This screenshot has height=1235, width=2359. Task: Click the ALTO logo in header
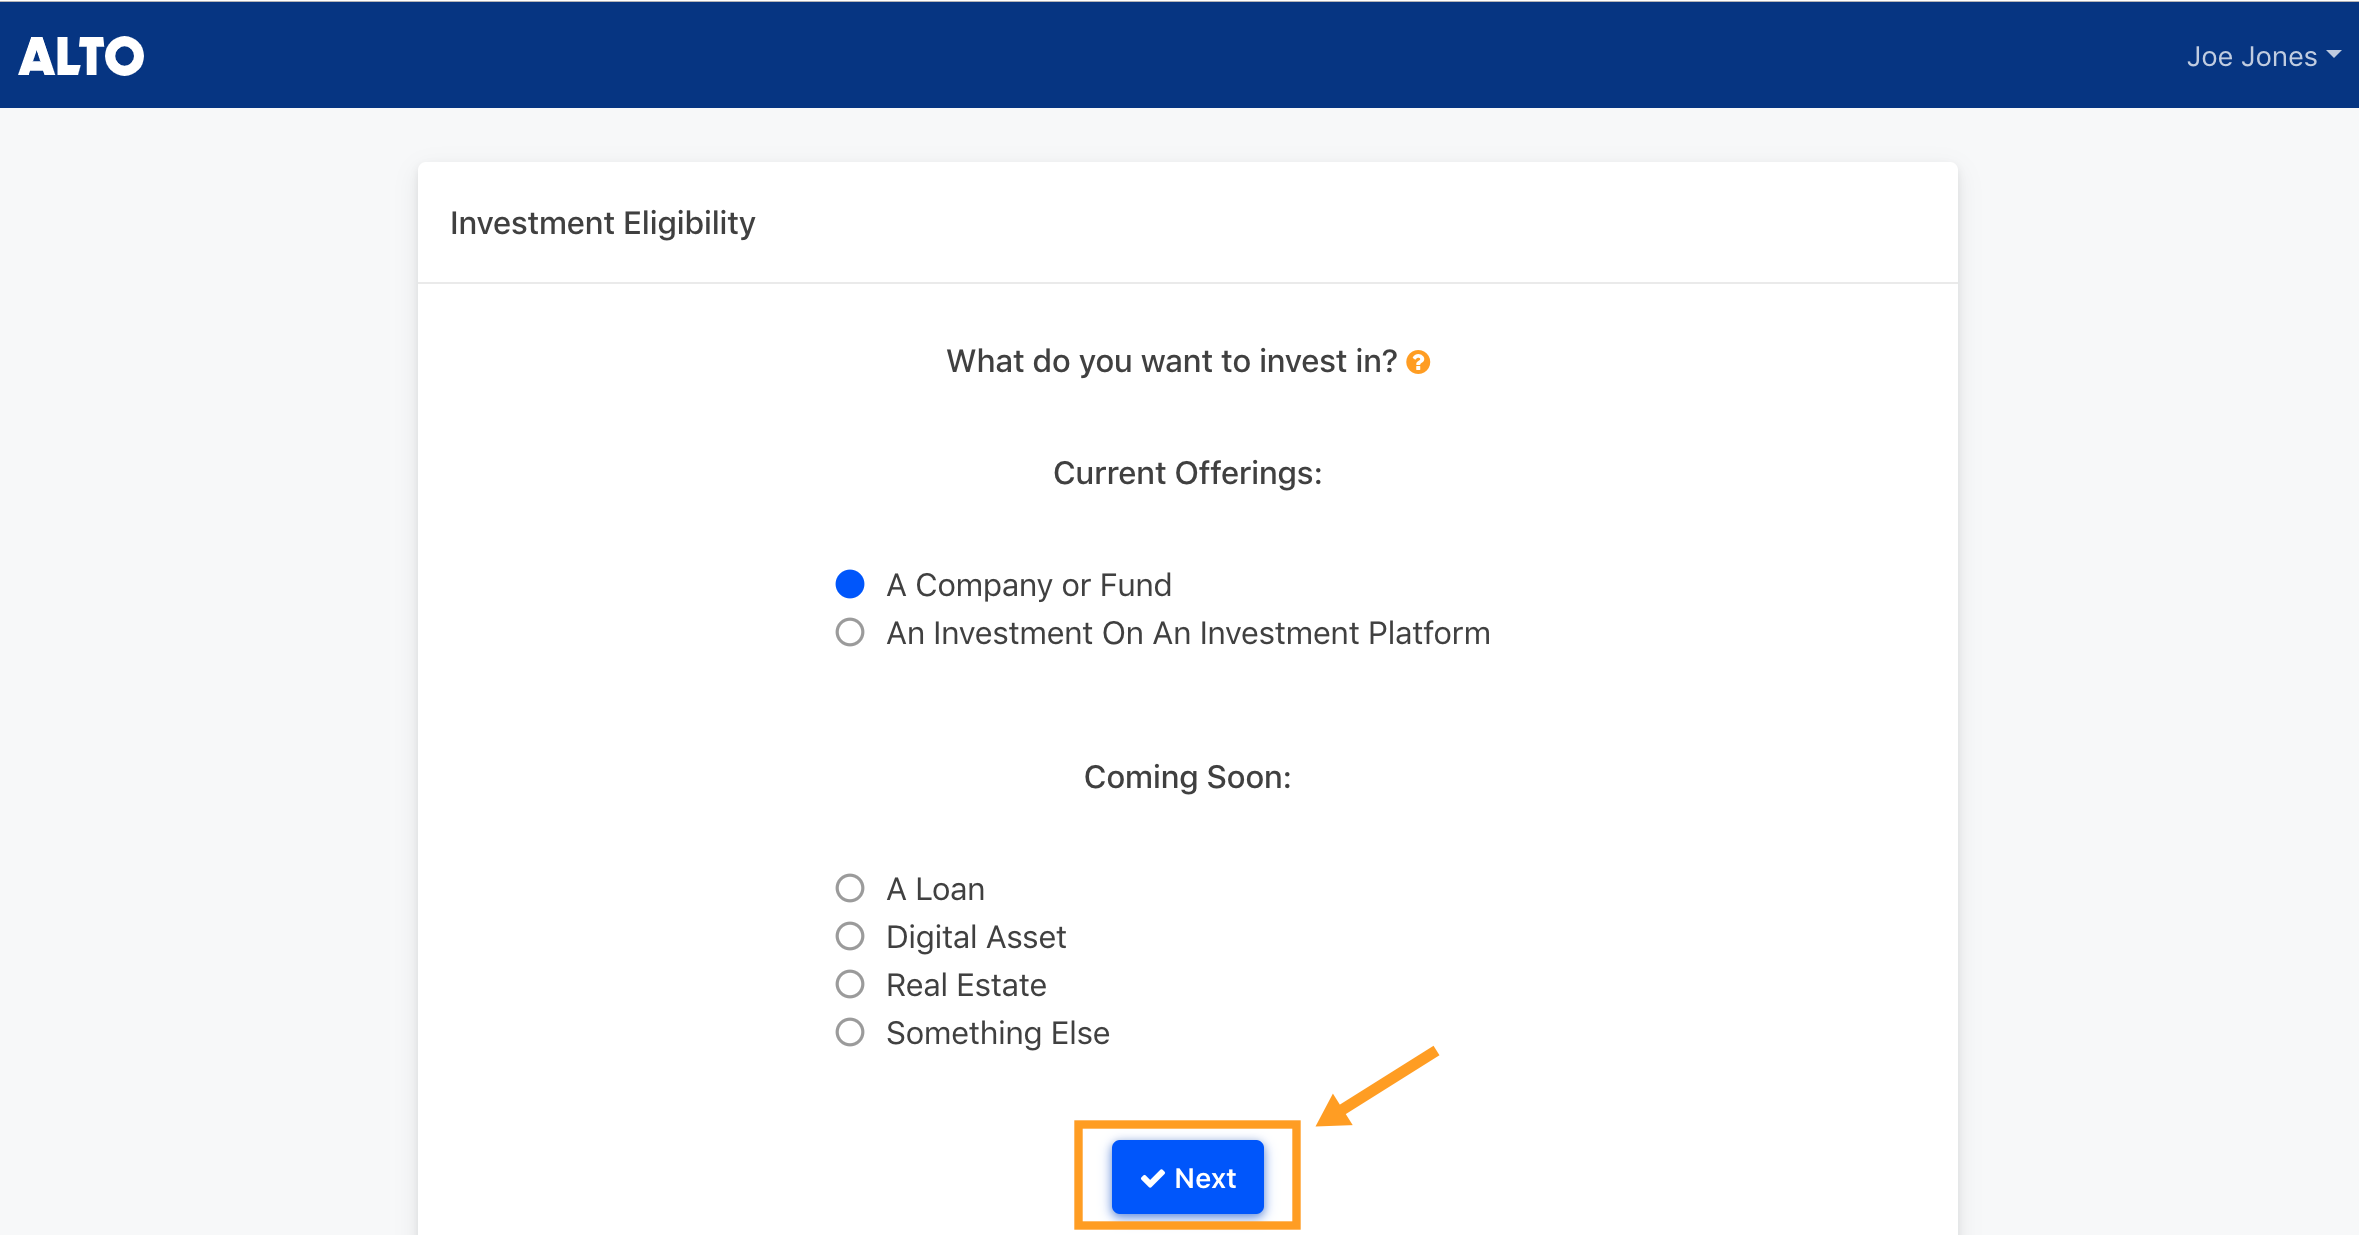click(81, 56)
